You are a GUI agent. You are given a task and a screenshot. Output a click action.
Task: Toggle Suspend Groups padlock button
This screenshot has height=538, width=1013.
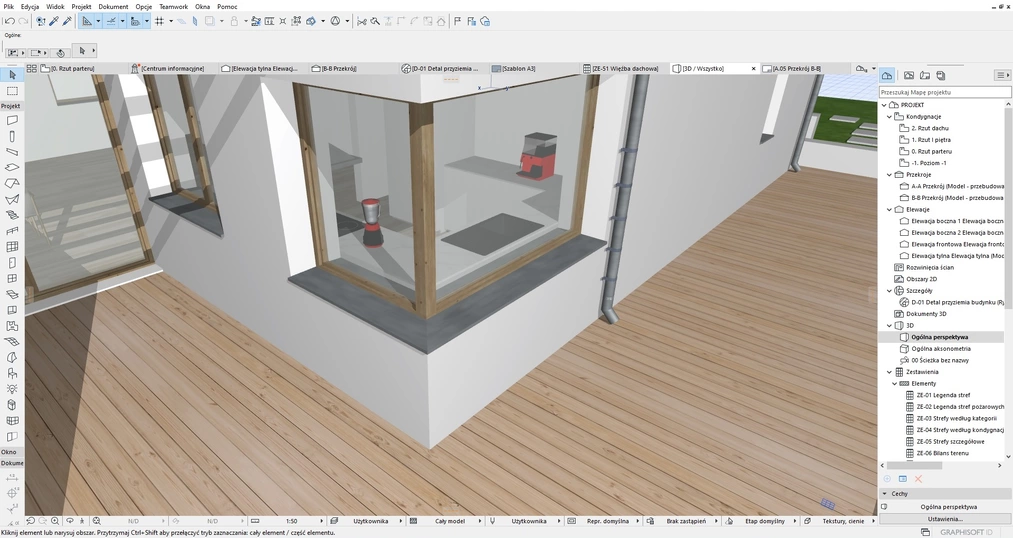tap(234, 21)
